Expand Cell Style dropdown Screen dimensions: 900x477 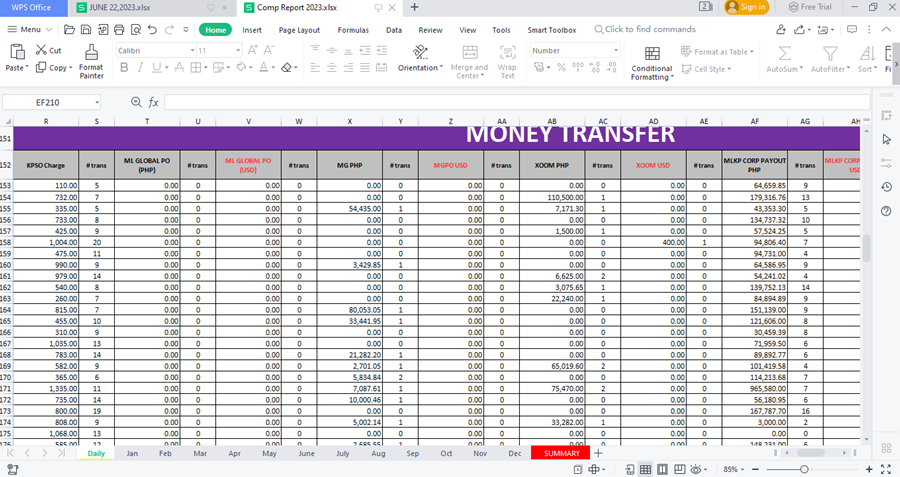[730, 69]
